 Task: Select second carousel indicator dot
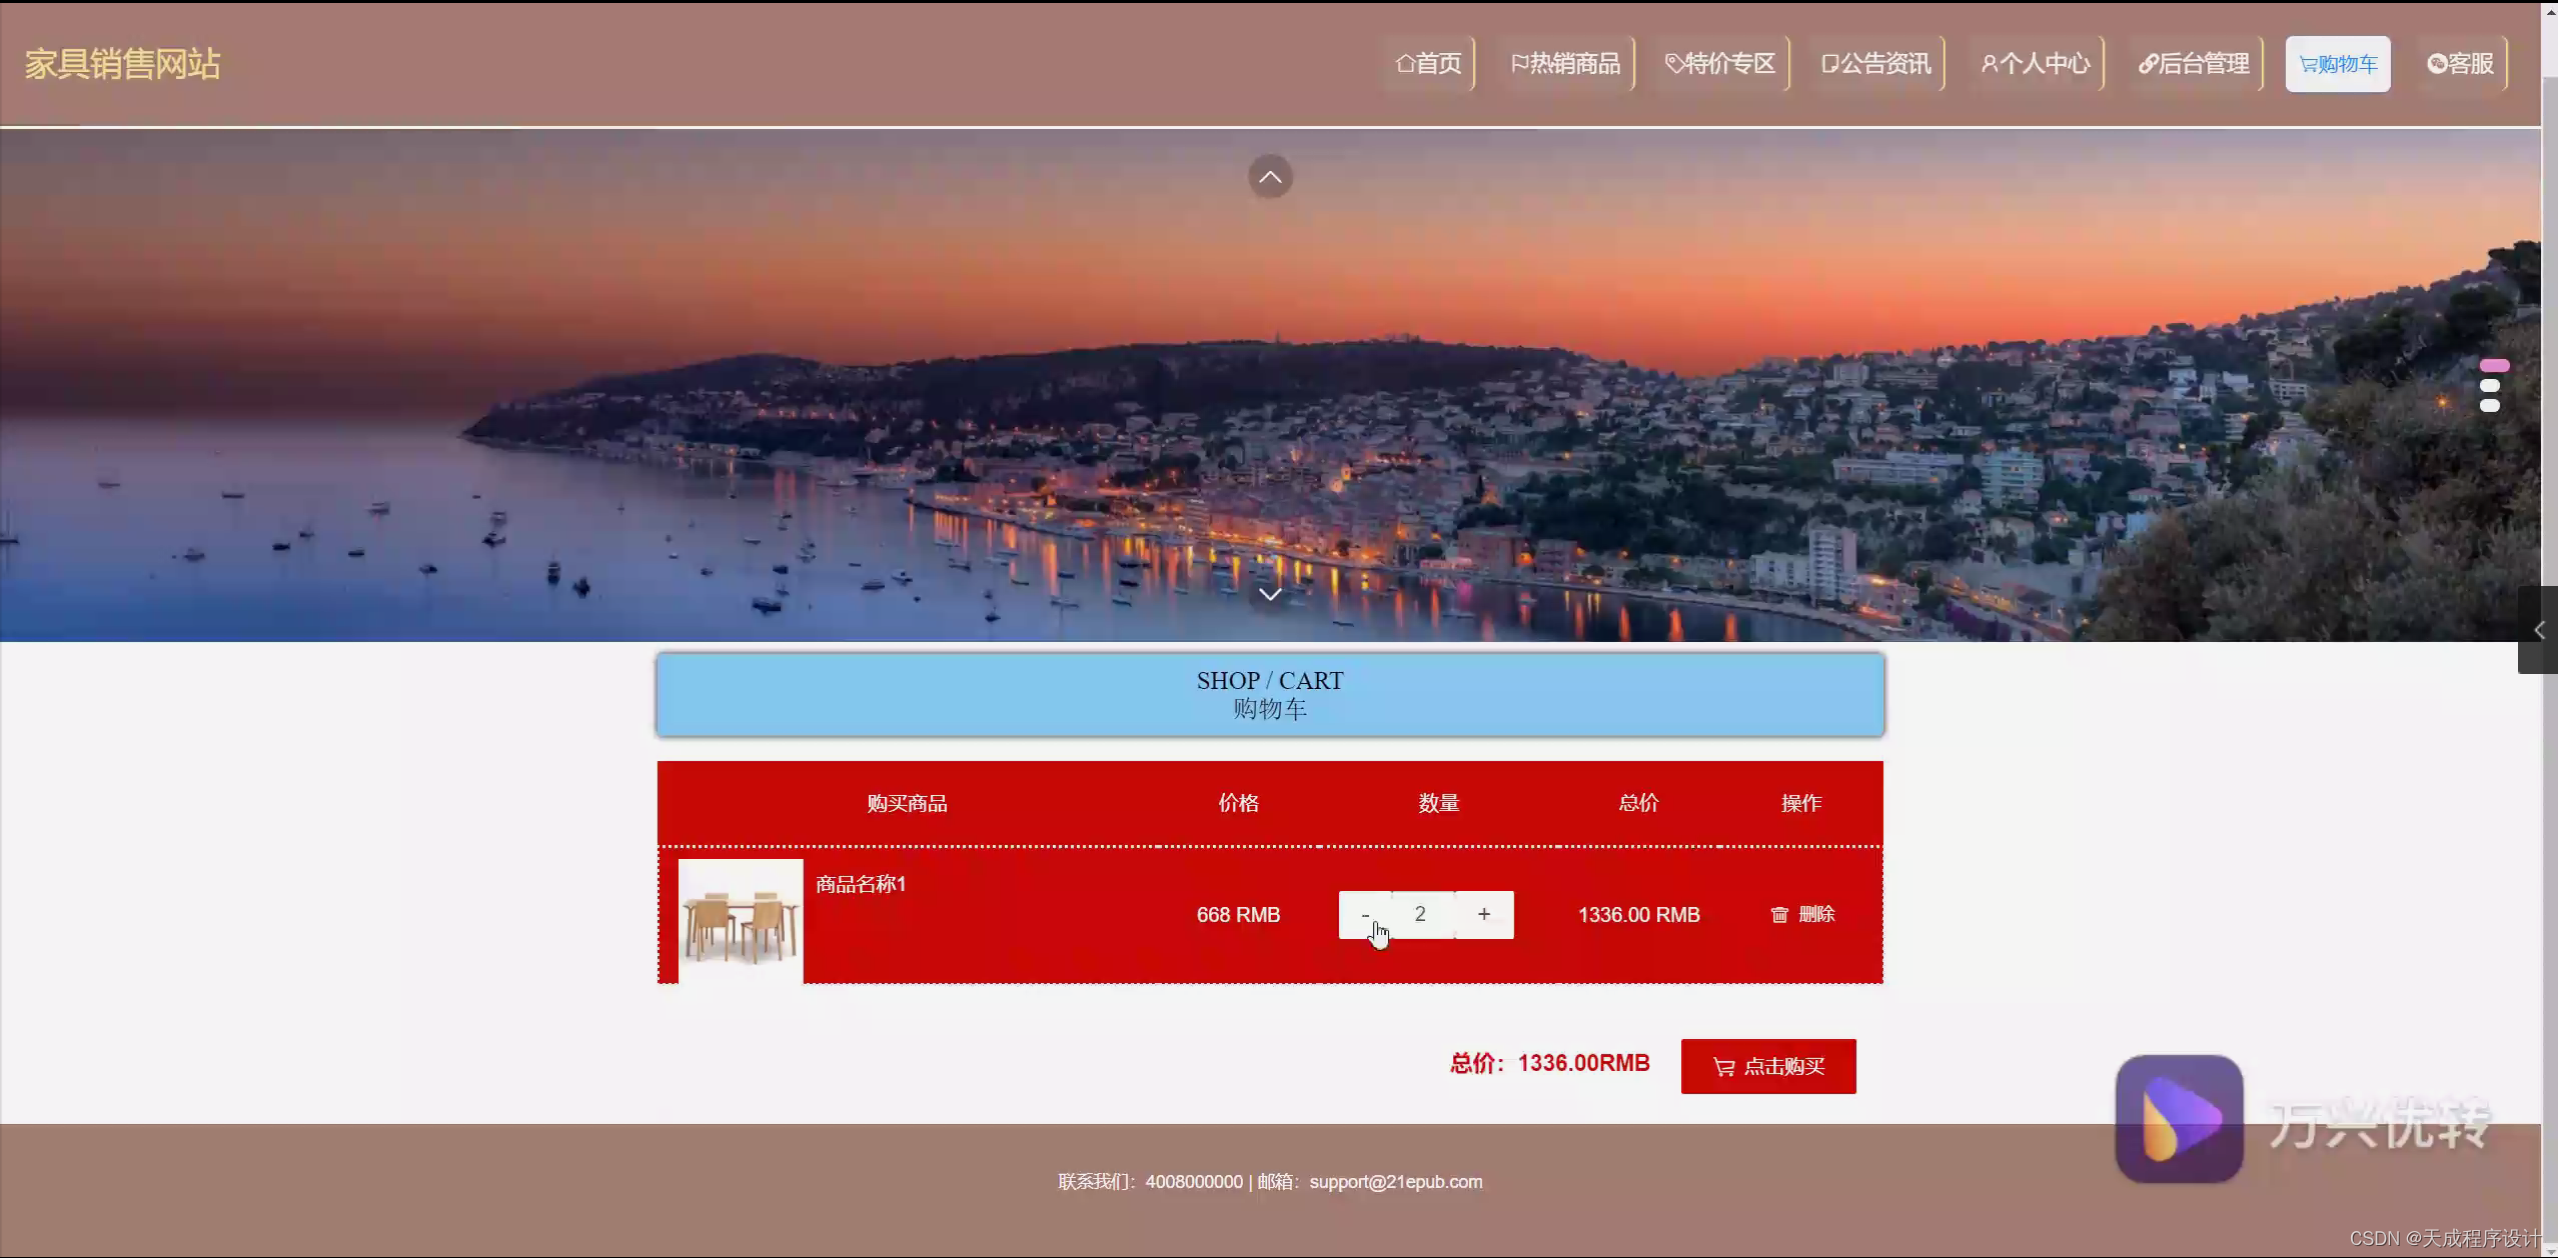coord(2490,386)
